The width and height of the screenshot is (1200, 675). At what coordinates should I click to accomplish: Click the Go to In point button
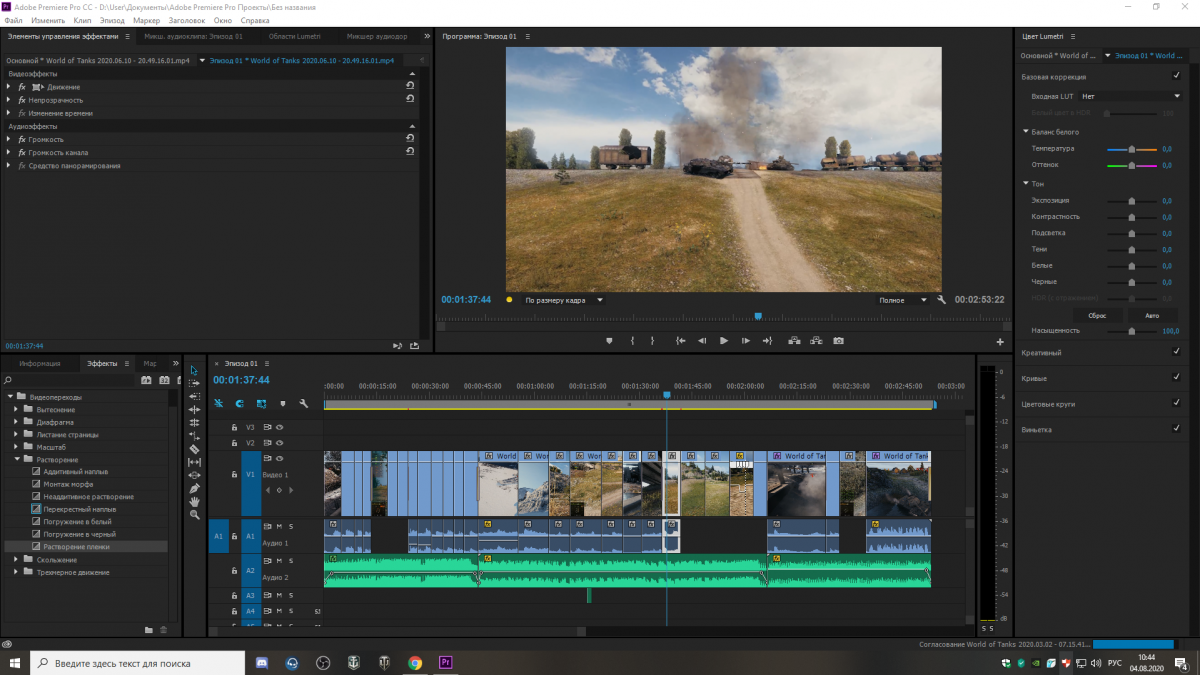pos(680,341)
